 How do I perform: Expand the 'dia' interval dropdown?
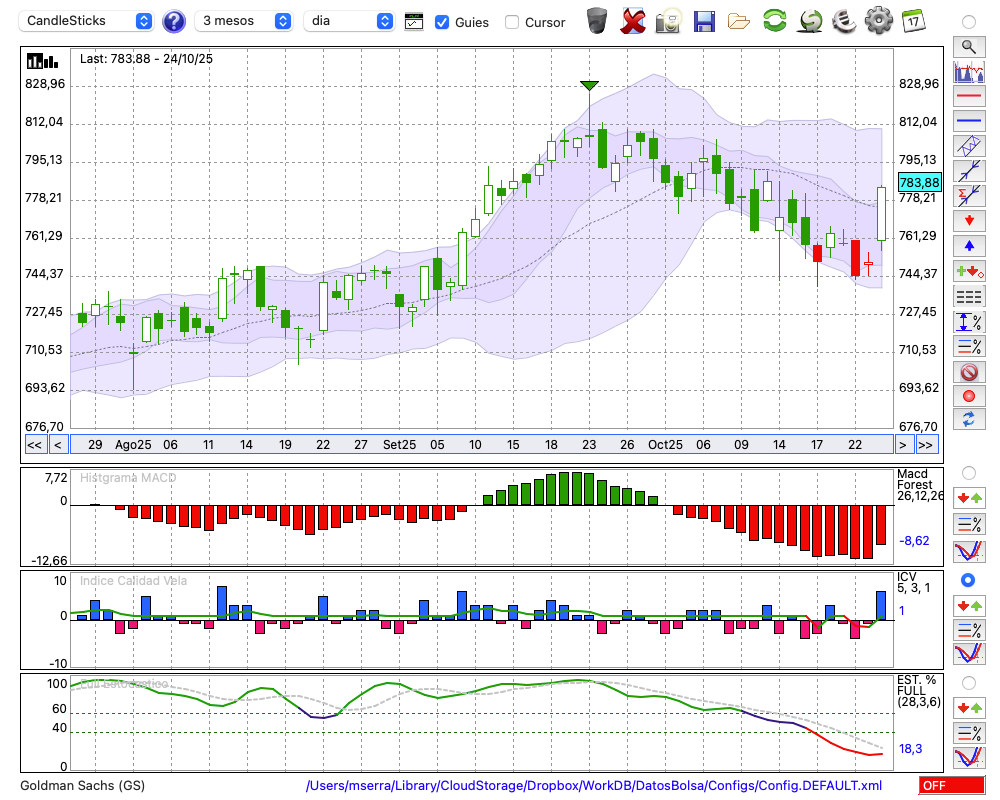click(349, 21)
